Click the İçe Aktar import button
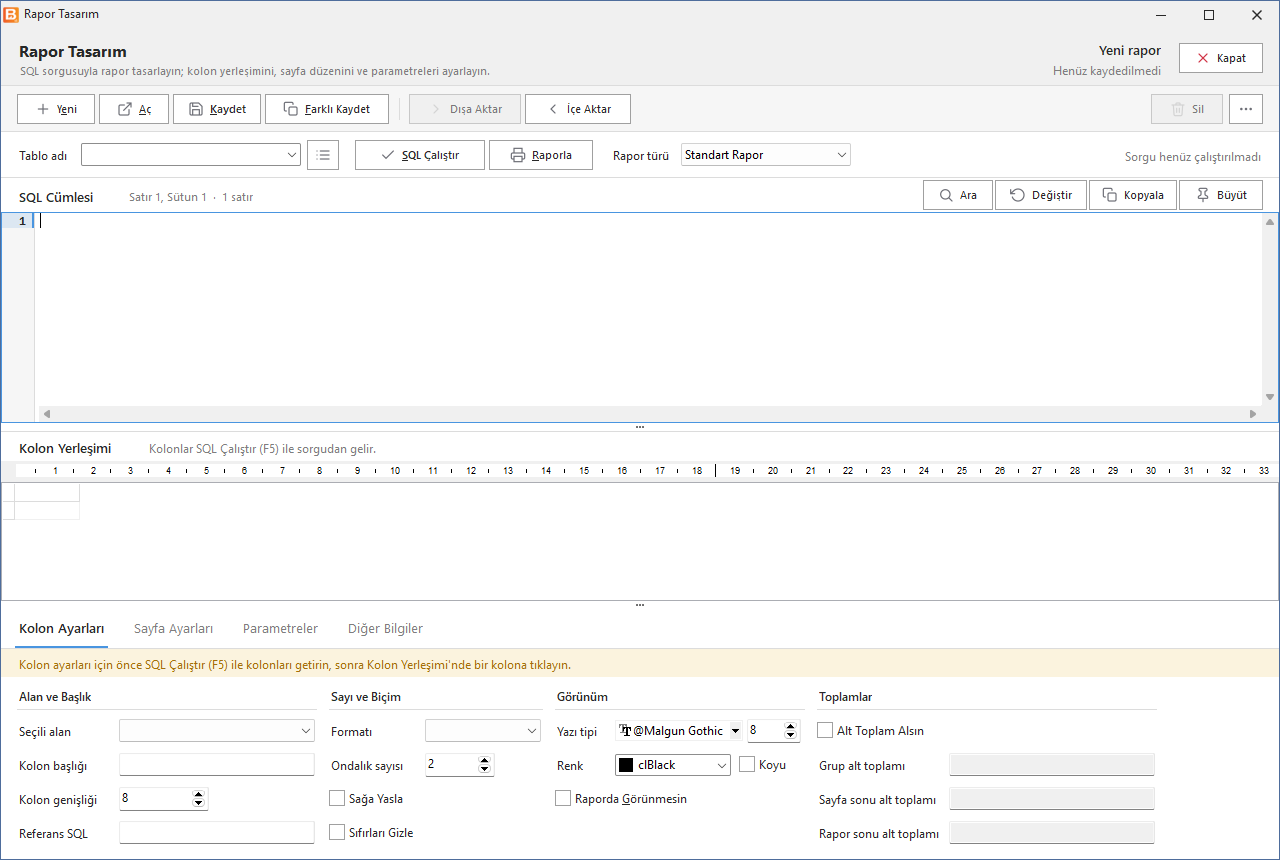Screen dimensions: 1280x860 578,109
